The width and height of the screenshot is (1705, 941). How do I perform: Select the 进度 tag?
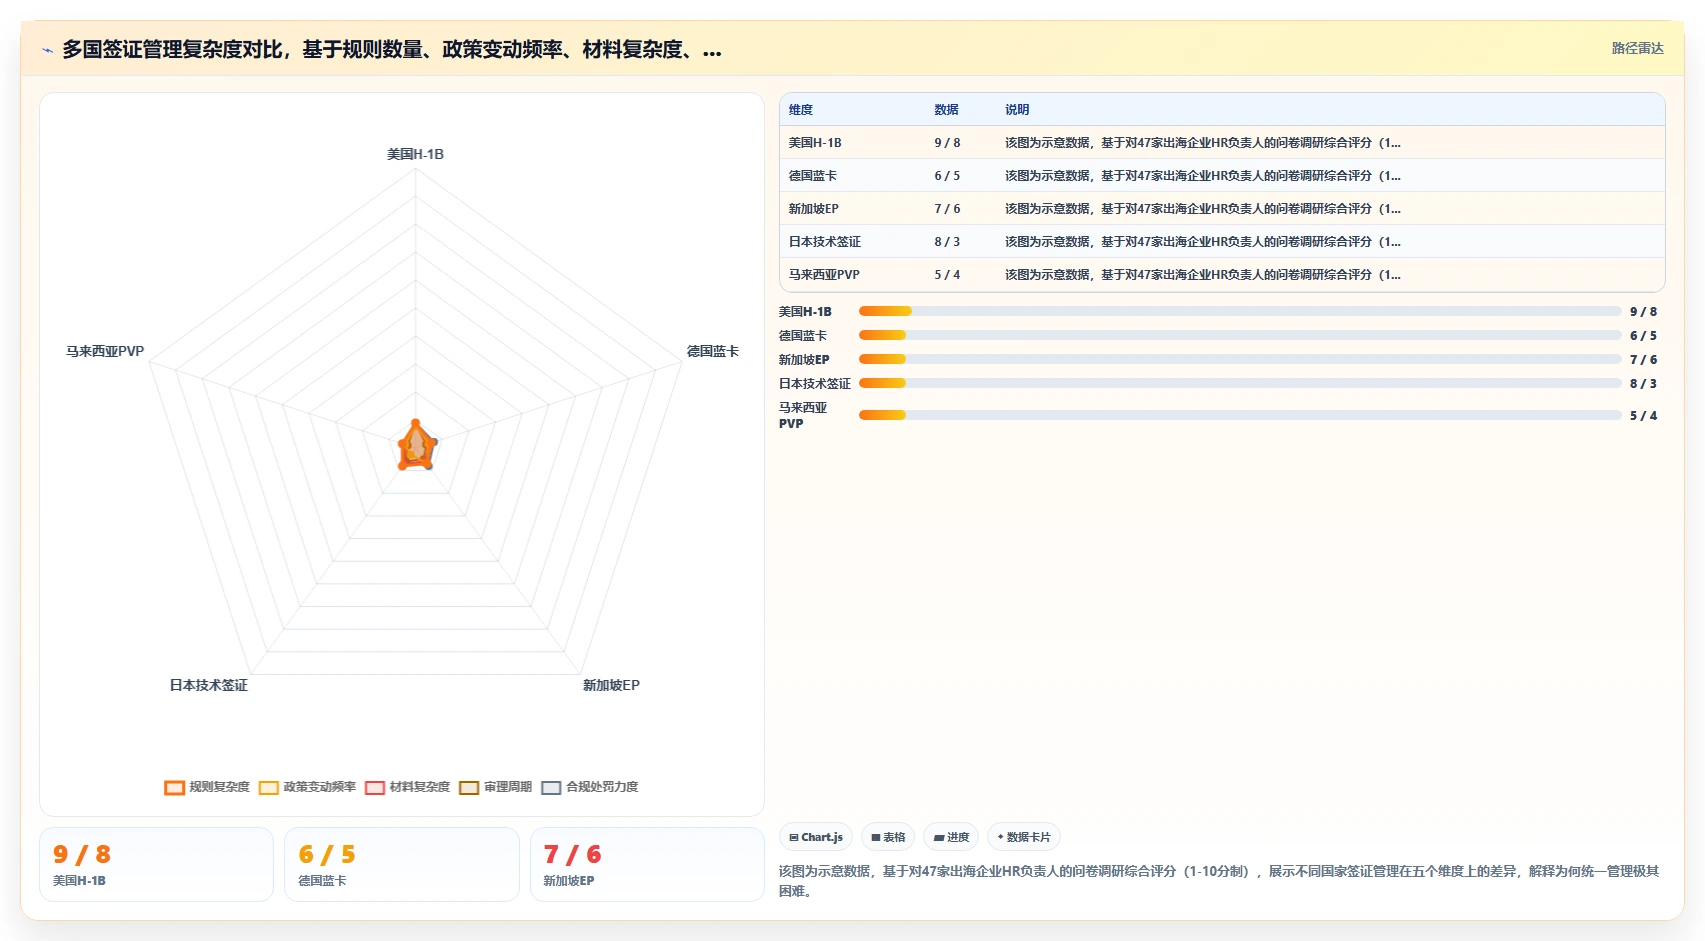(x=951, y=837)
